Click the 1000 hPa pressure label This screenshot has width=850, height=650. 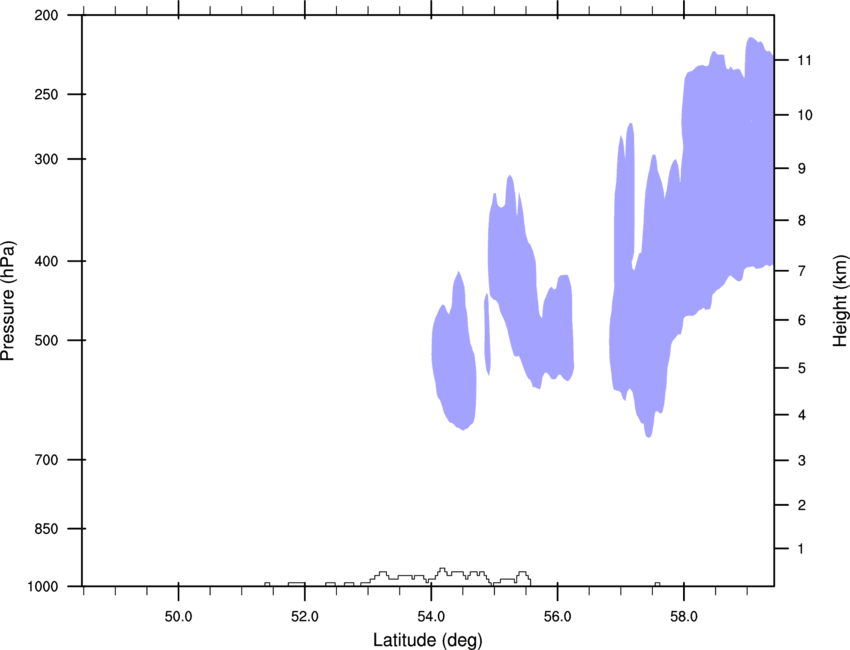pos(43,587)
